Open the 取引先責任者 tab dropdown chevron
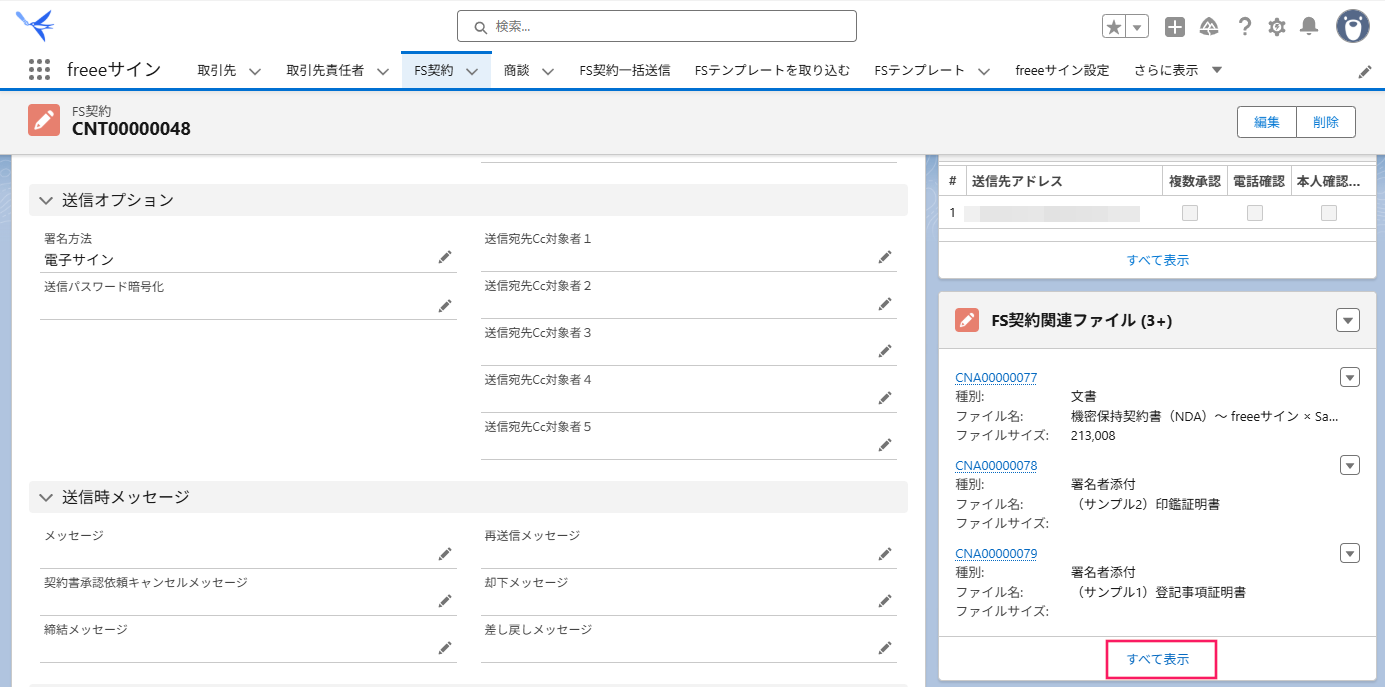This screenshot has width=1385, height=687. 382,71
